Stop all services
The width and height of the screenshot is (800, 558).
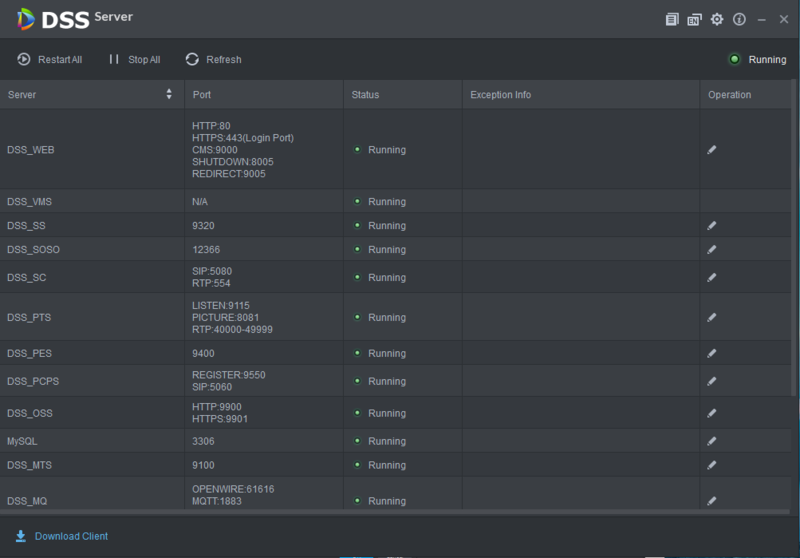pos(135,60)
